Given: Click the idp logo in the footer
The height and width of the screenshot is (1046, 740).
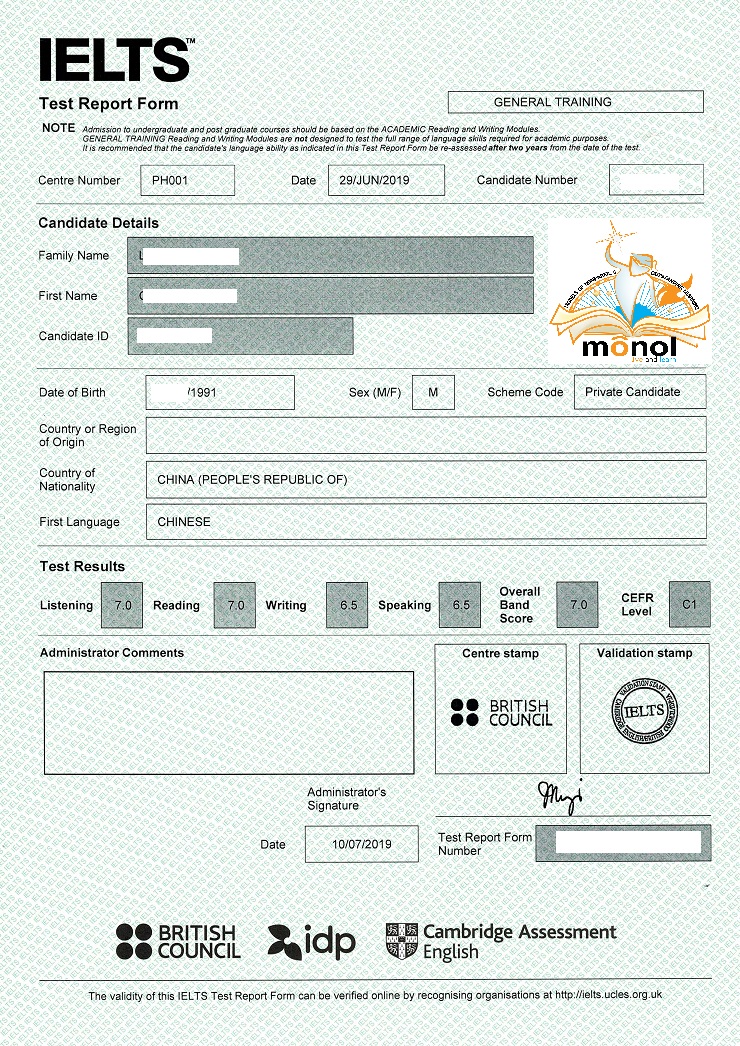Looking at the screenshot, I should click(312, 942).
